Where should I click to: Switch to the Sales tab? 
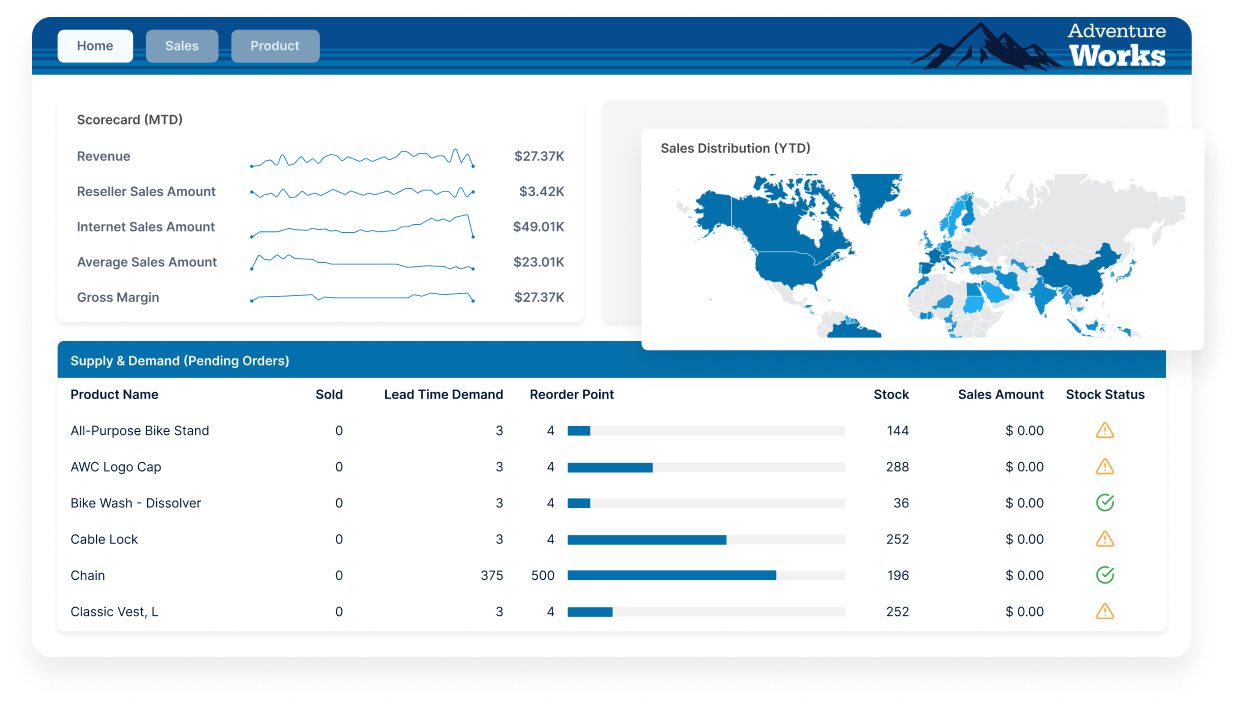point(181,45)
